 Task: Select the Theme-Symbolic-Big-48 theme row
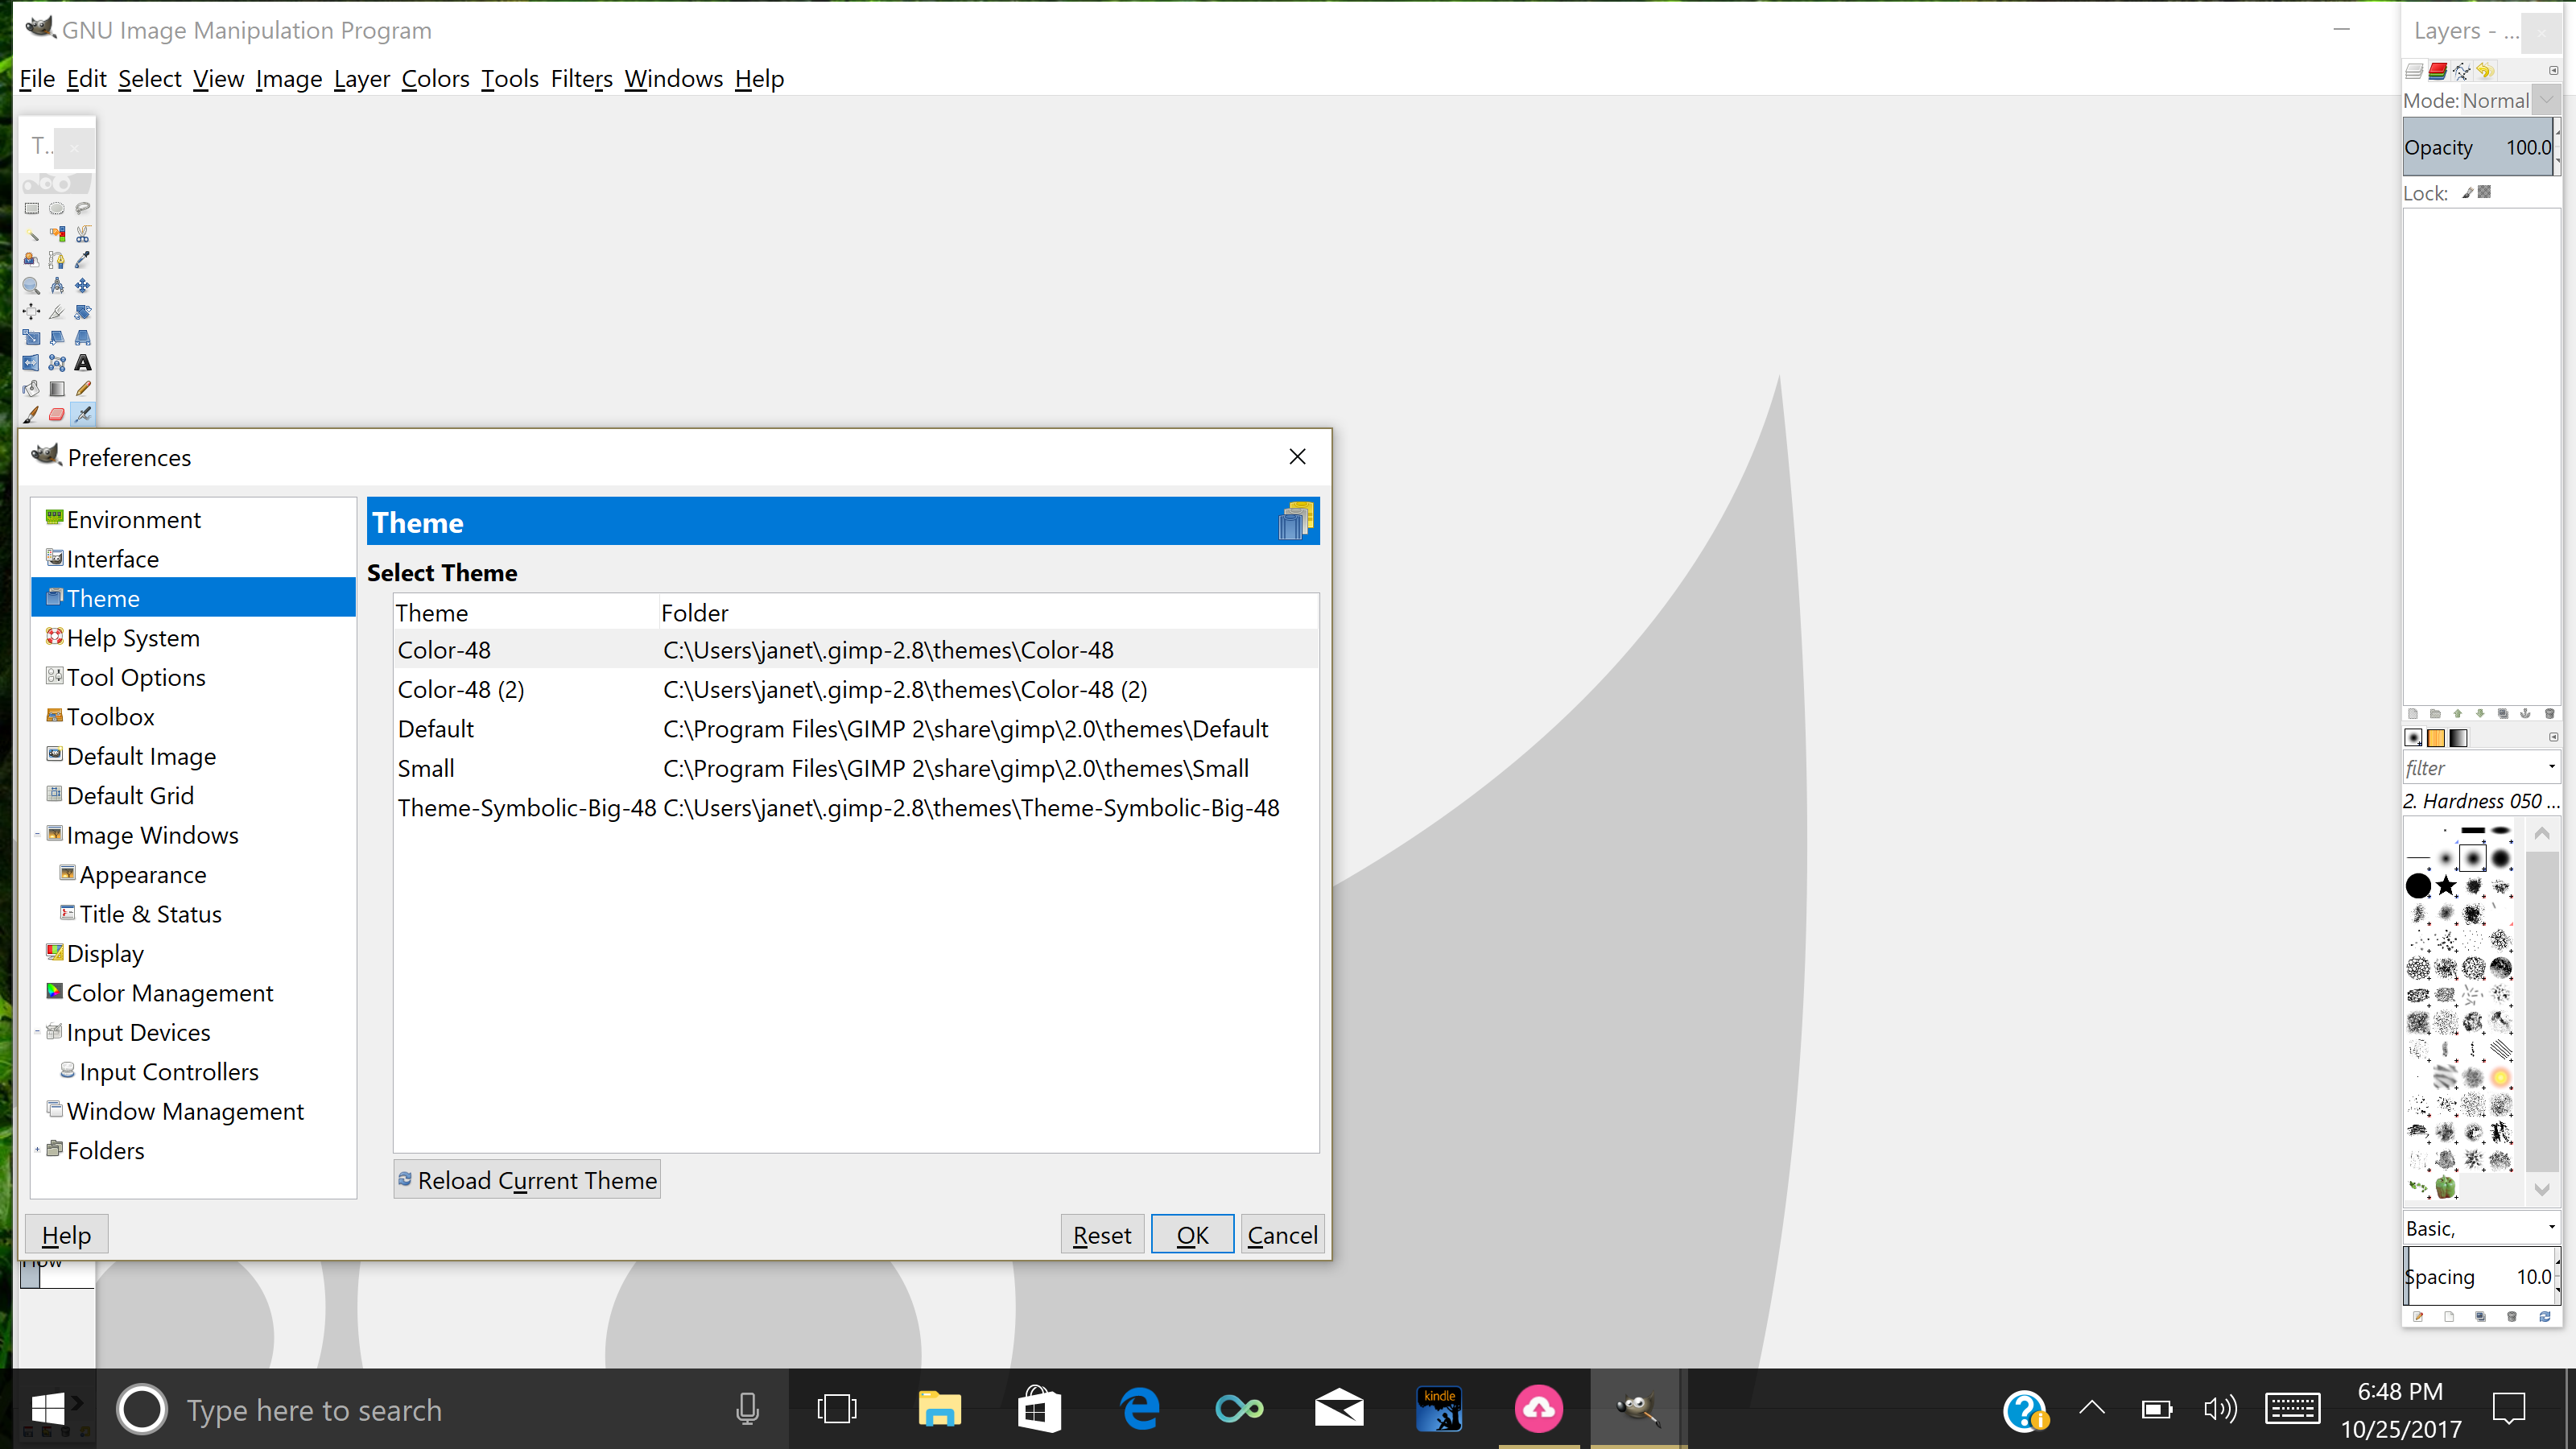pyautogui.click(x=856, y=808)
